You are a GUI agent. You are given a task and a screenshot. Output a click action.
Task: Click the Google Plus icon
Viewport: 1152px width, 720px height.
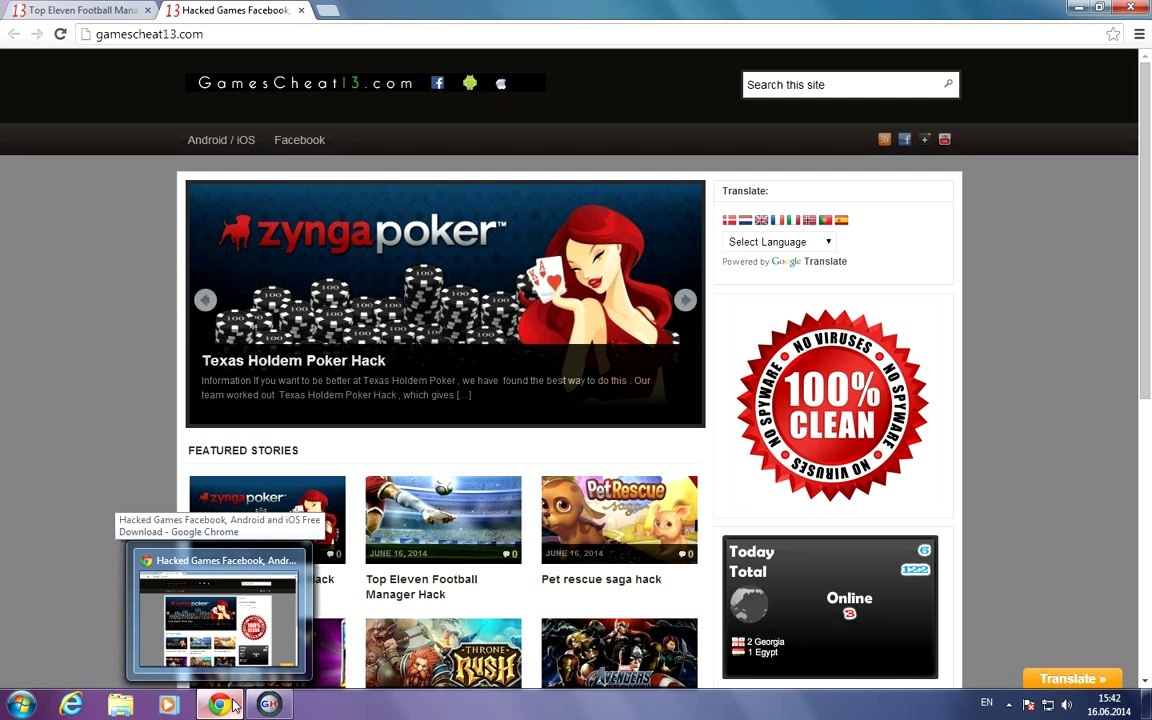click(x=924, y=140)
